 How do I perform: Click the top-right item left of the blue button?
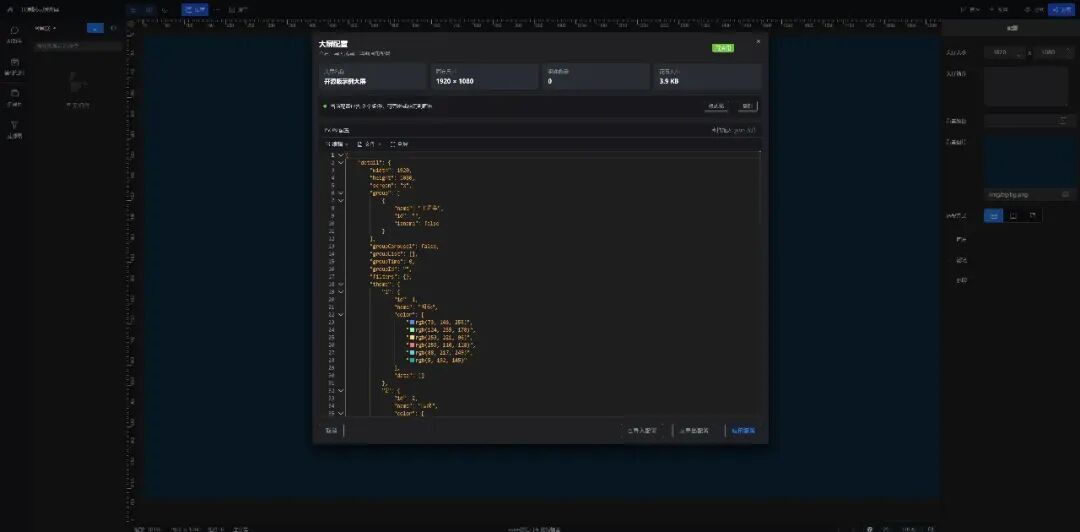click(x=1034, y=10)
